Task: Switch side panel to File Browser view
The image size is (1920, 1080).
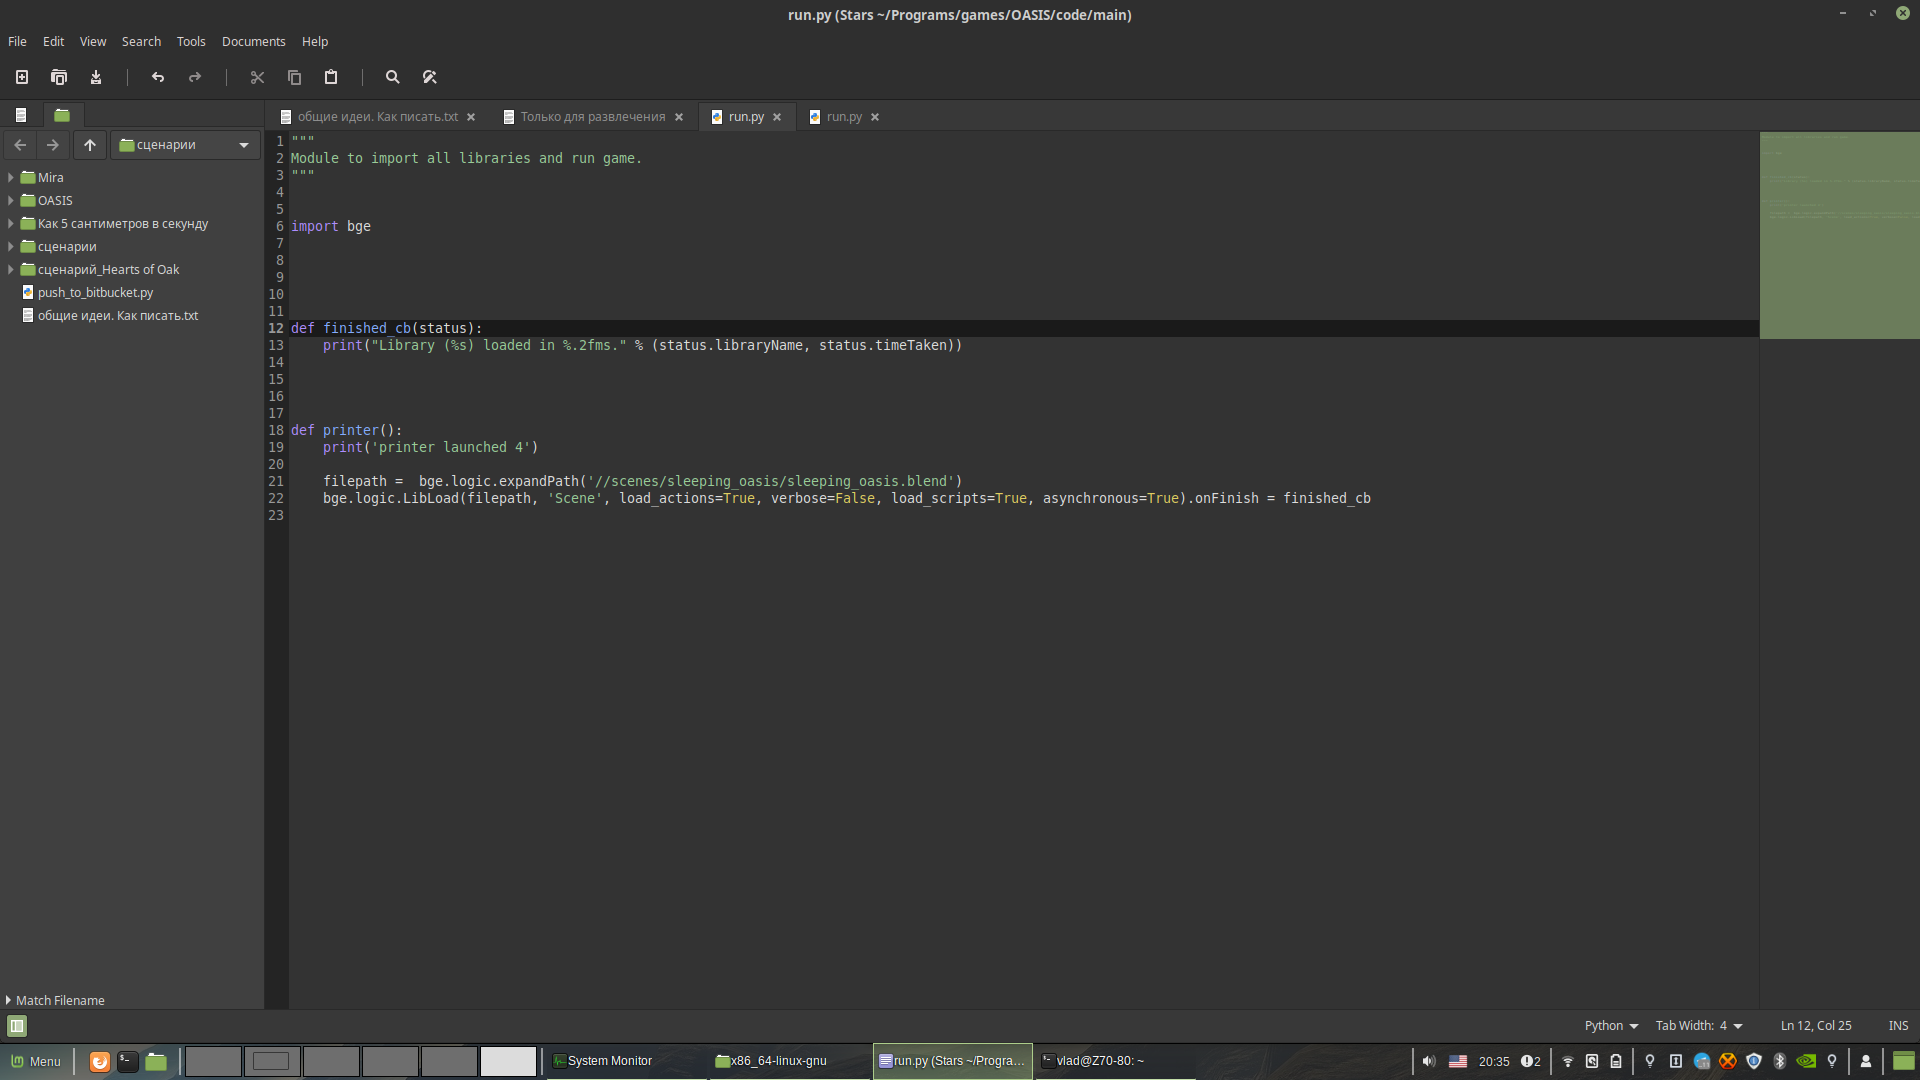Action: pyautogui.click(x=62, y=115)
